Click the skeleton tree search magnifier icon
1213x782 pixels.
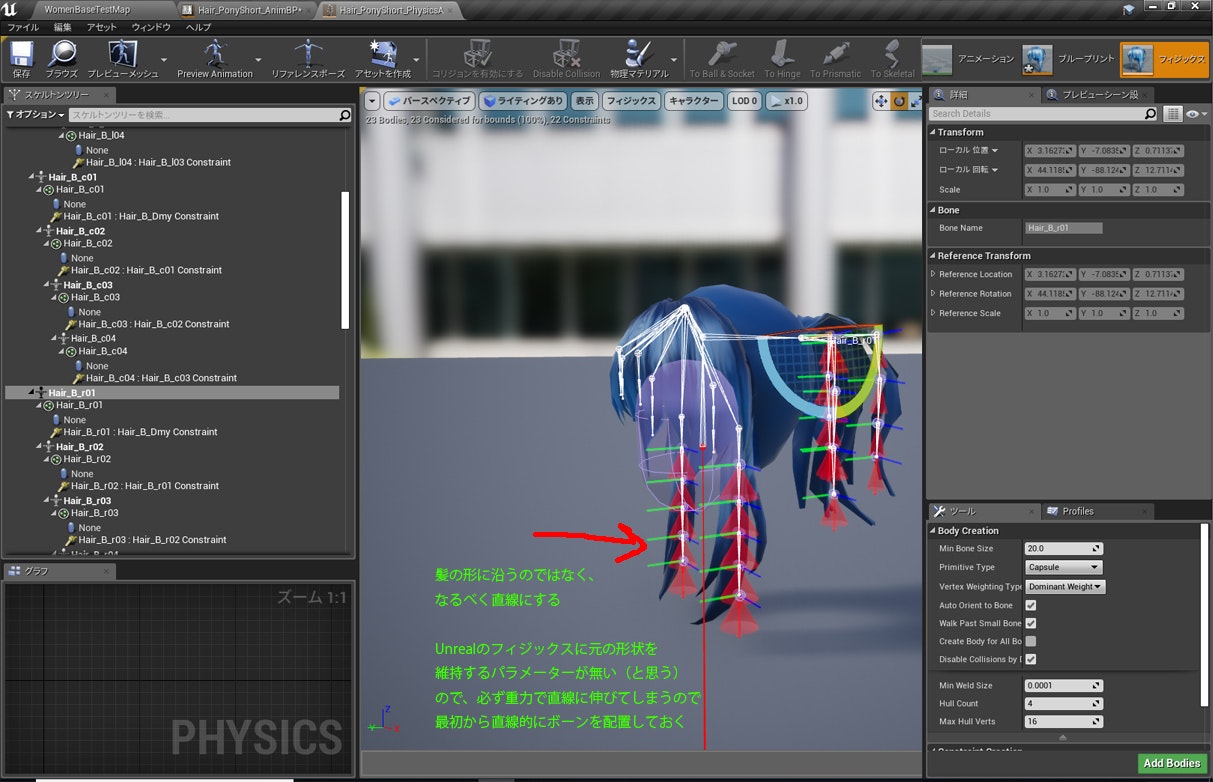coord(345,116)
